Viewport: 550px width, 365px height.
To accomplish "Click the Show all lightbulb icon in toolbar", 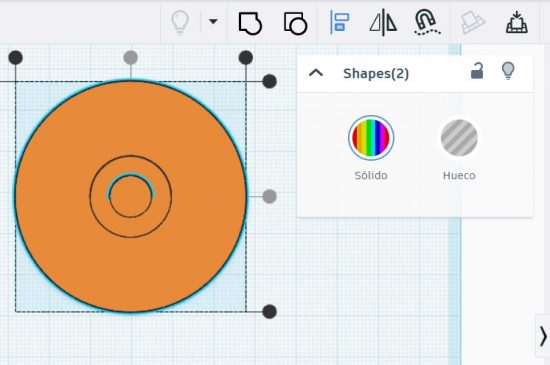I will click(x=180, y=22).
